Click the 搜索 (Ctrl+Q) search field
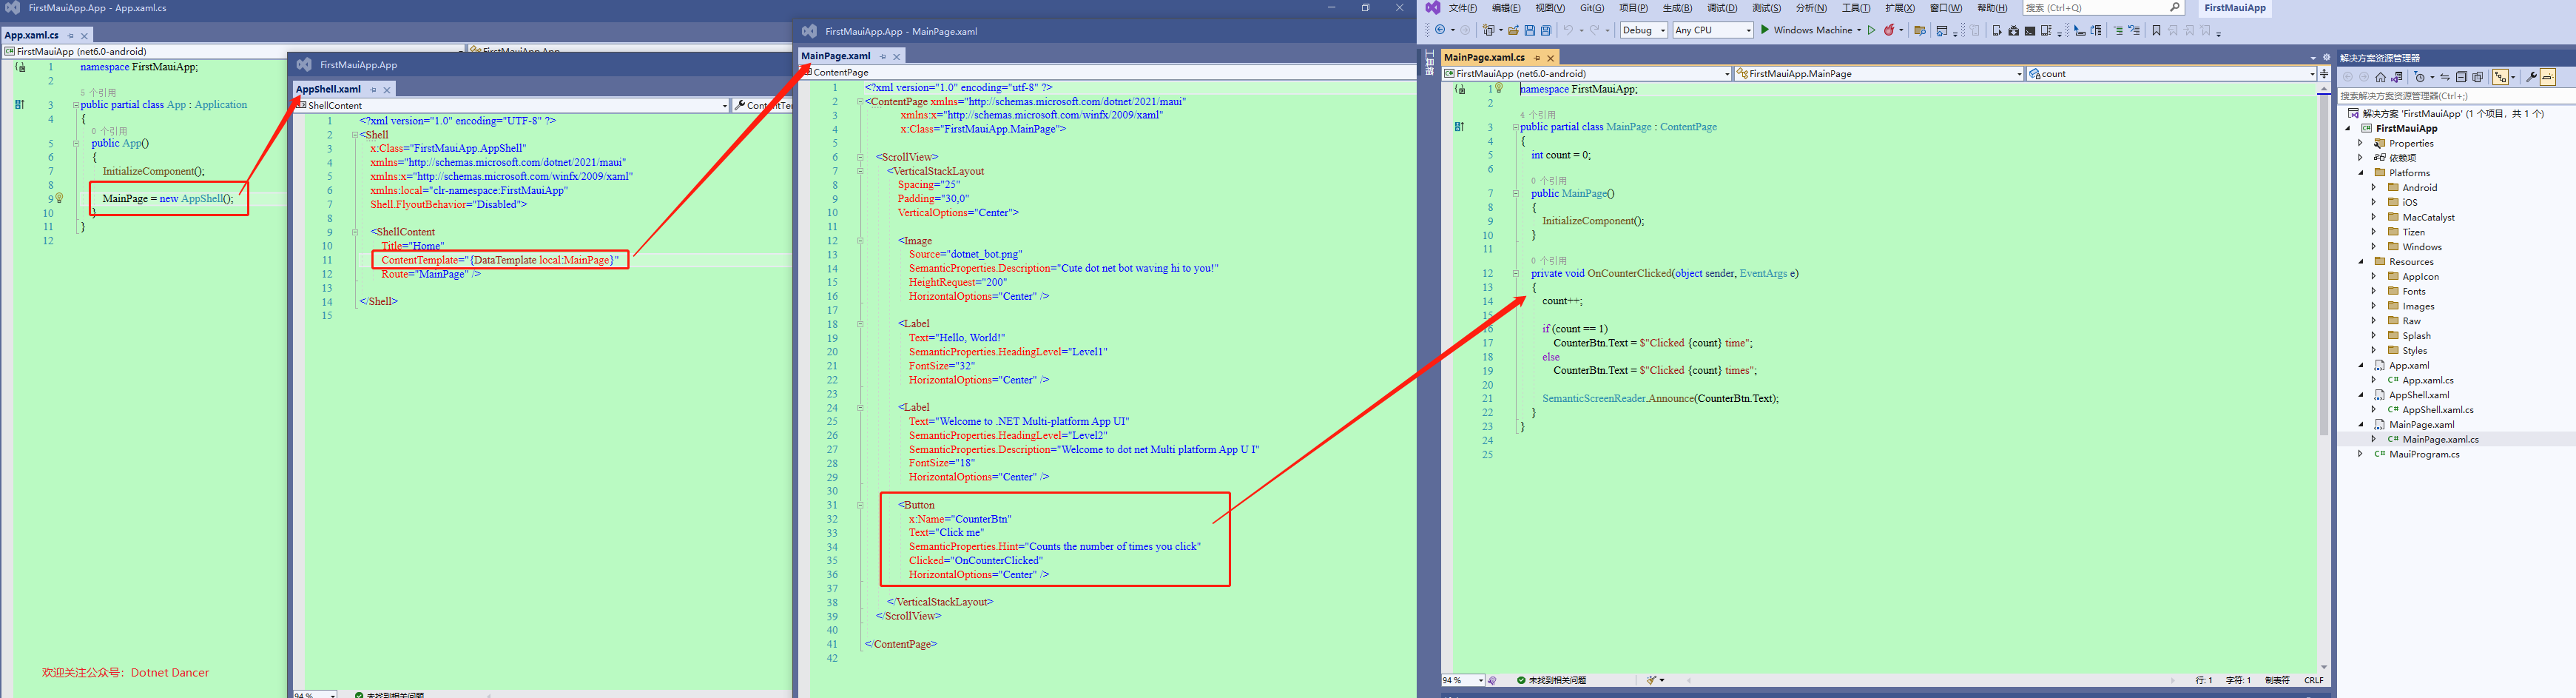Viewport: 2576px width, 698px height. pos(2103,7)
